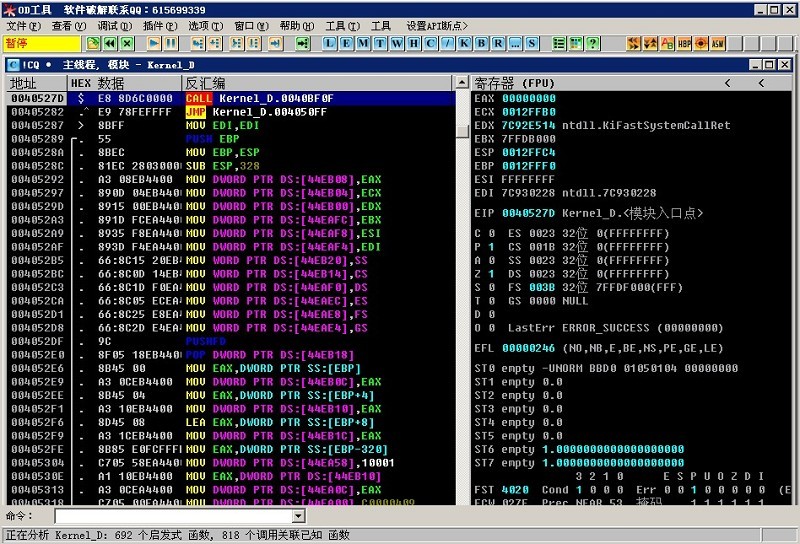Click the disassembly pane scroll-up arrow
800x544 pixels.
pos(462,82)
